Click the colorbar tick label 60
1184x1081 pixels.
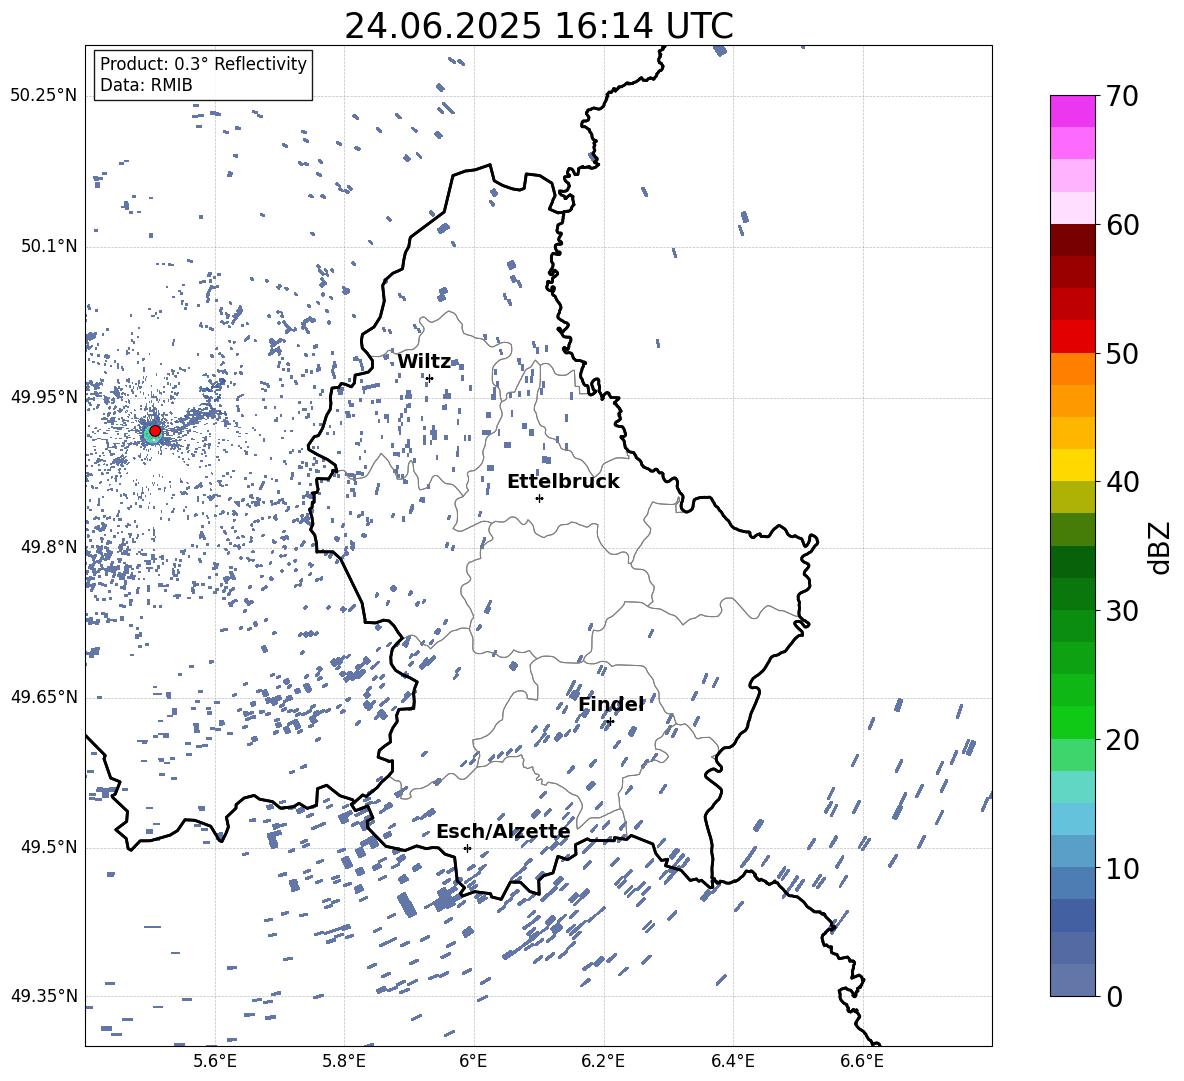pyautogui.click(x=1122, y=225)
